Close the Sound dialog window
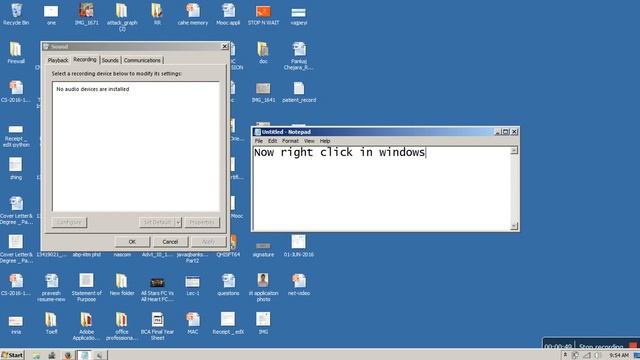The height and width of the screenshot is (360, 640). tap(224, 47)
